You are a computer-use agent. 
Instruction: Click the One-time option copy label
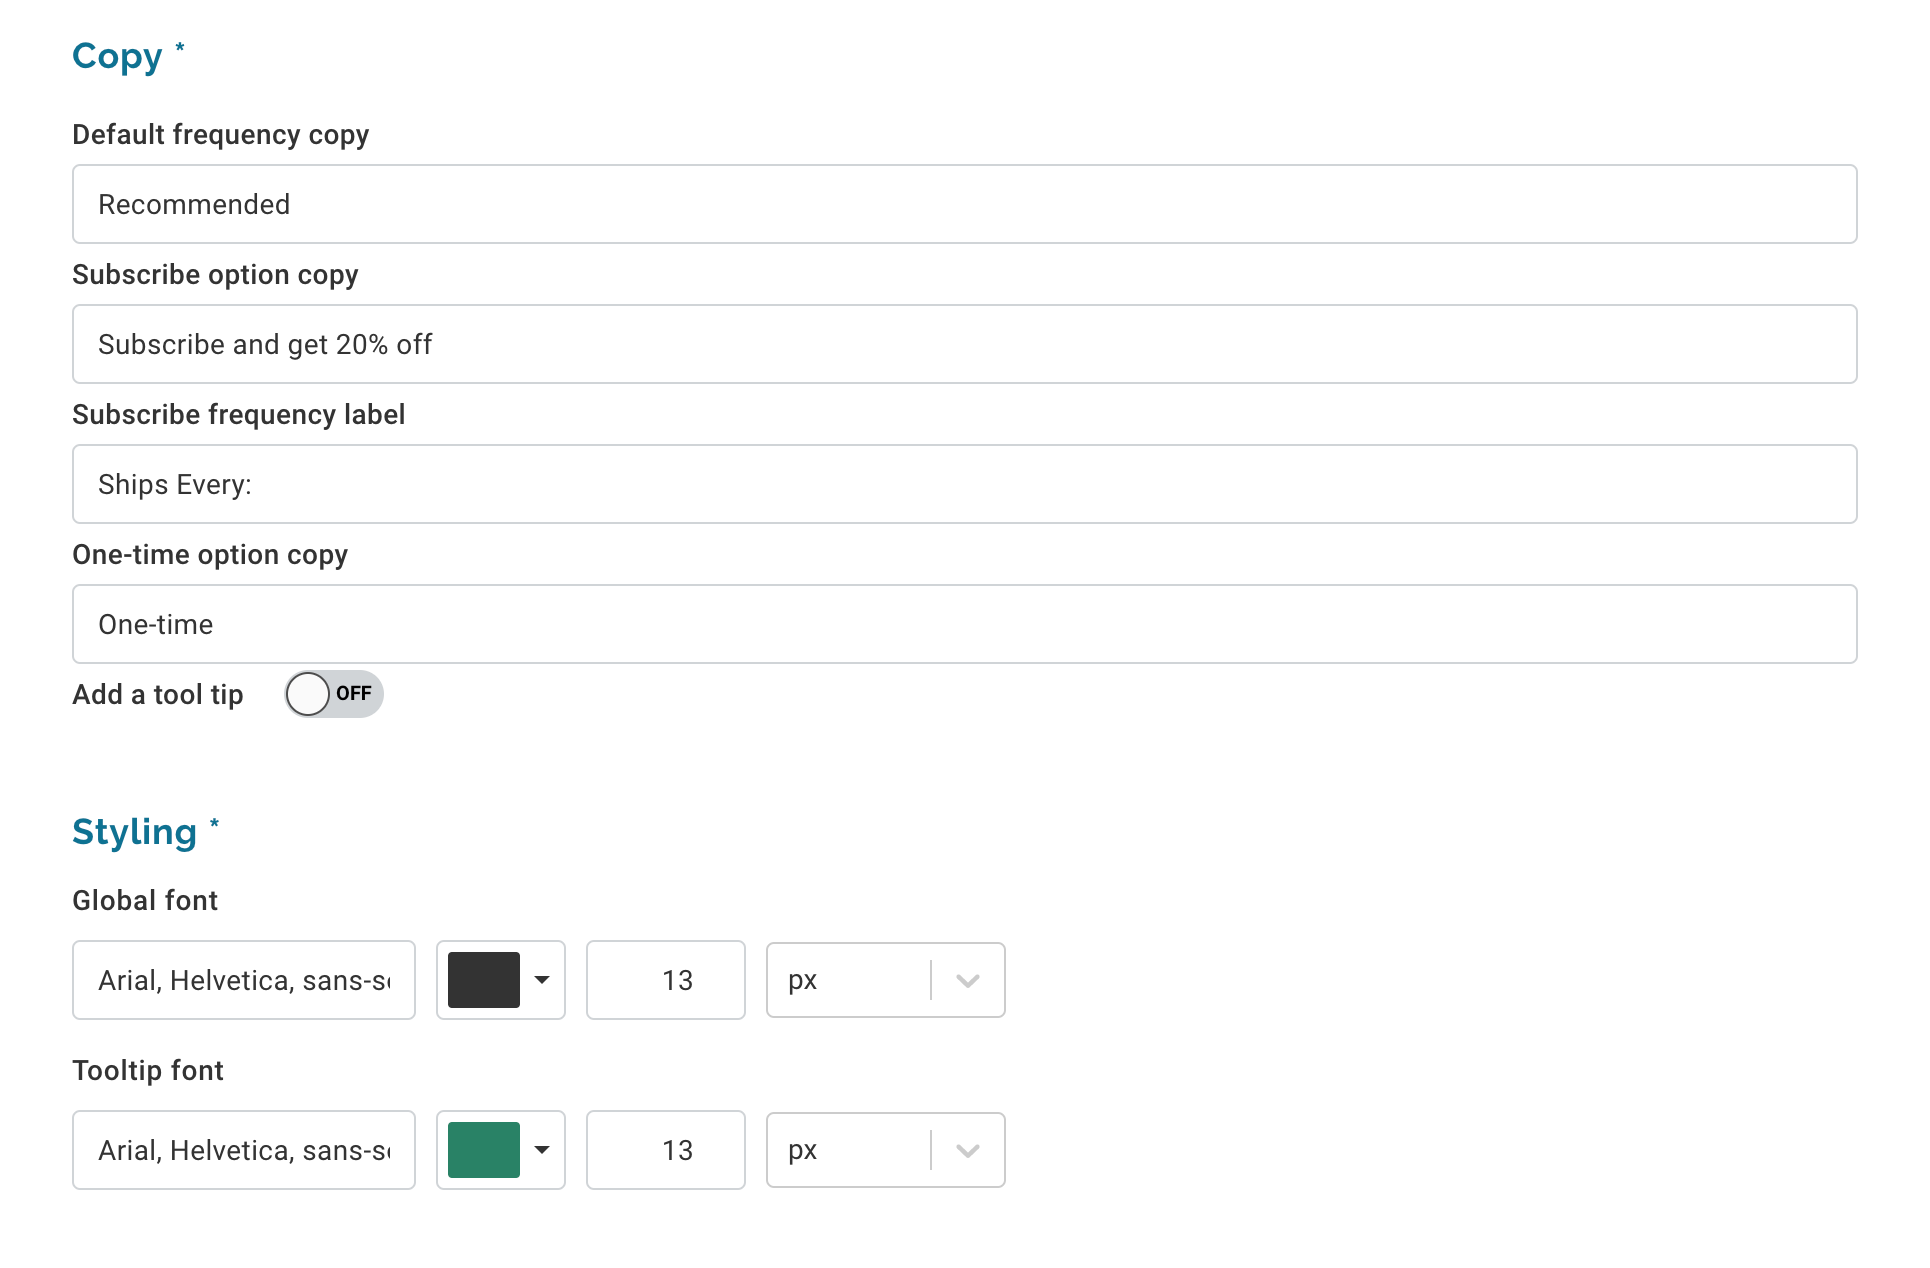[210, 555]
